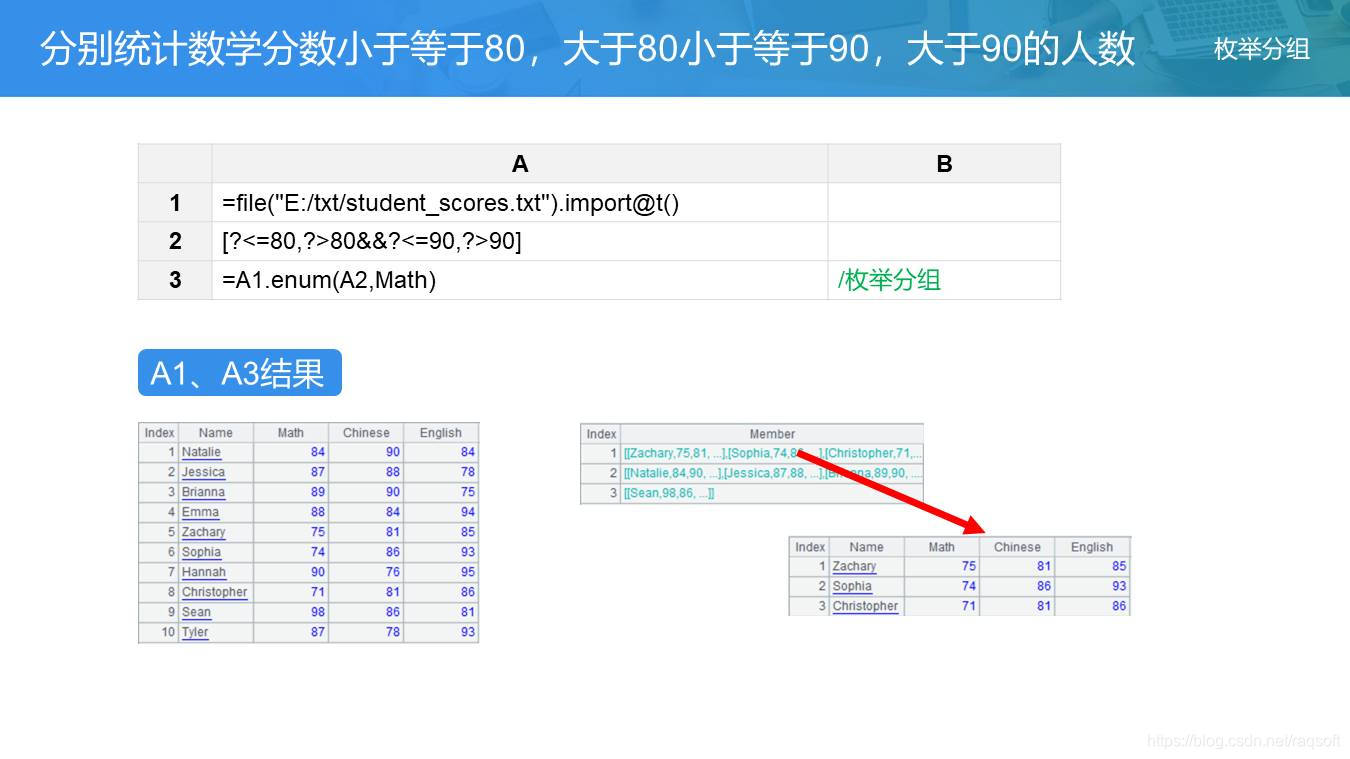
Task: Open Member row starting with [[Natalie,84,90
Action: click(772, 473)
